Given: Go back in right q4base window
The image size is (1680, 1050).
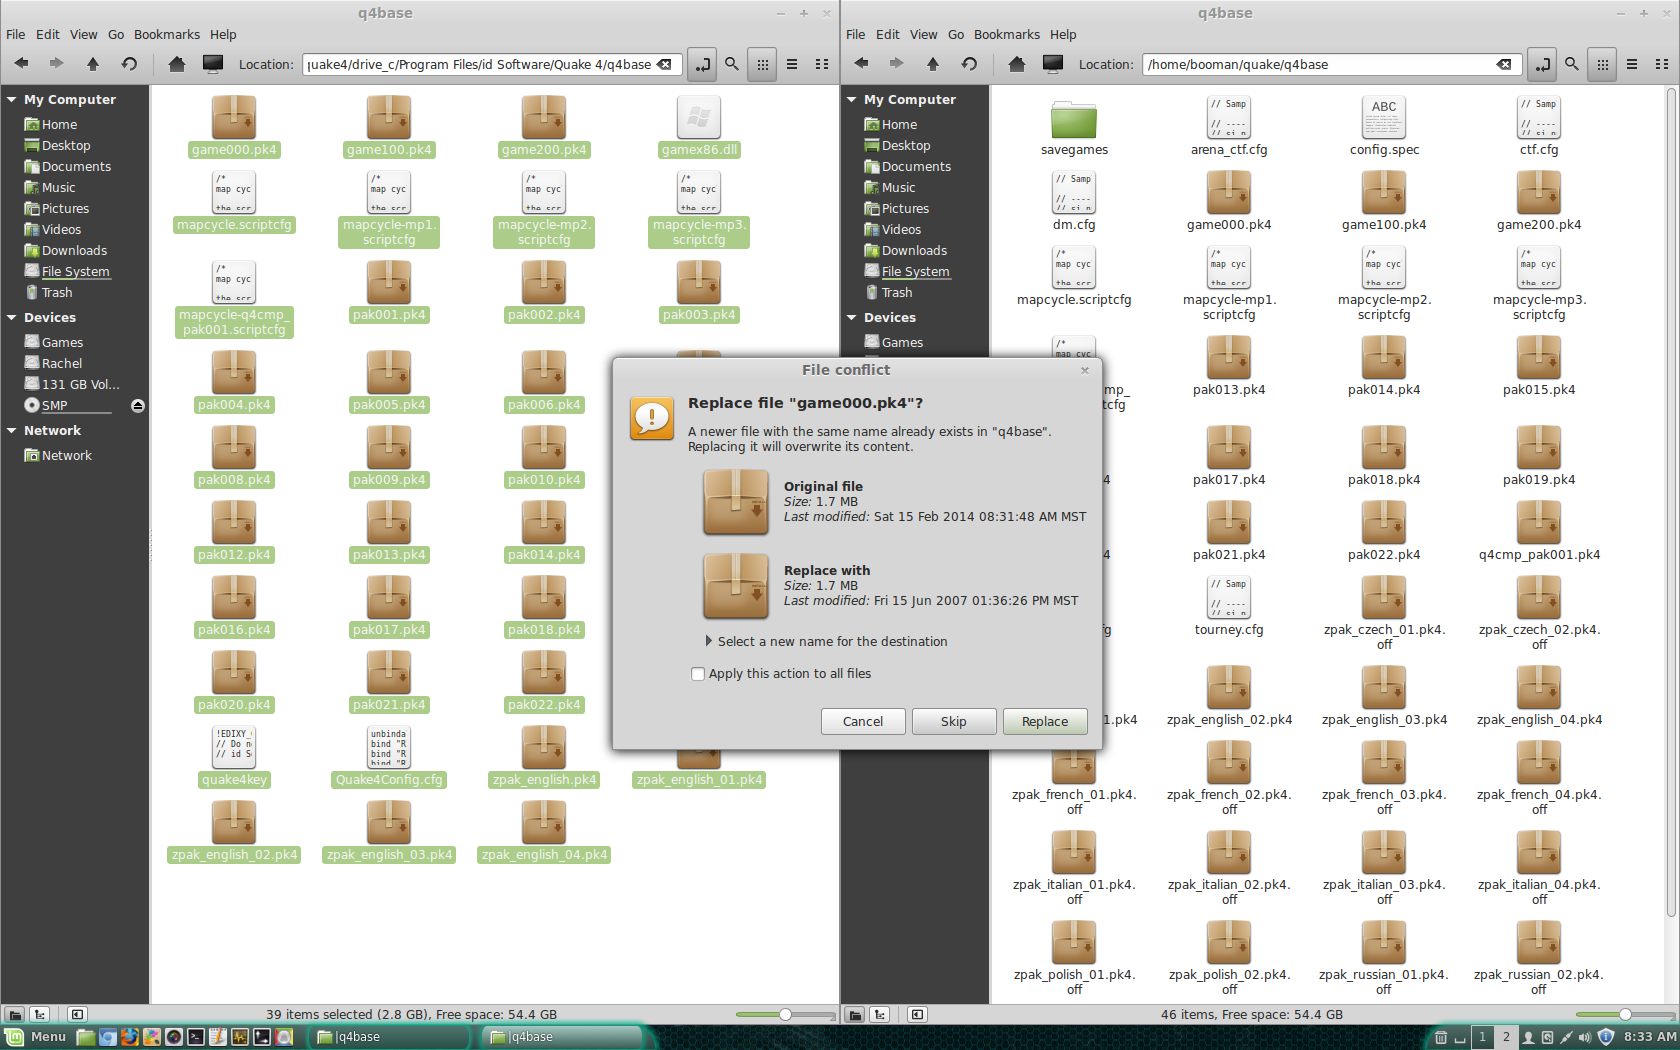Looking at the screenshot, I should [x=861, y=64].
